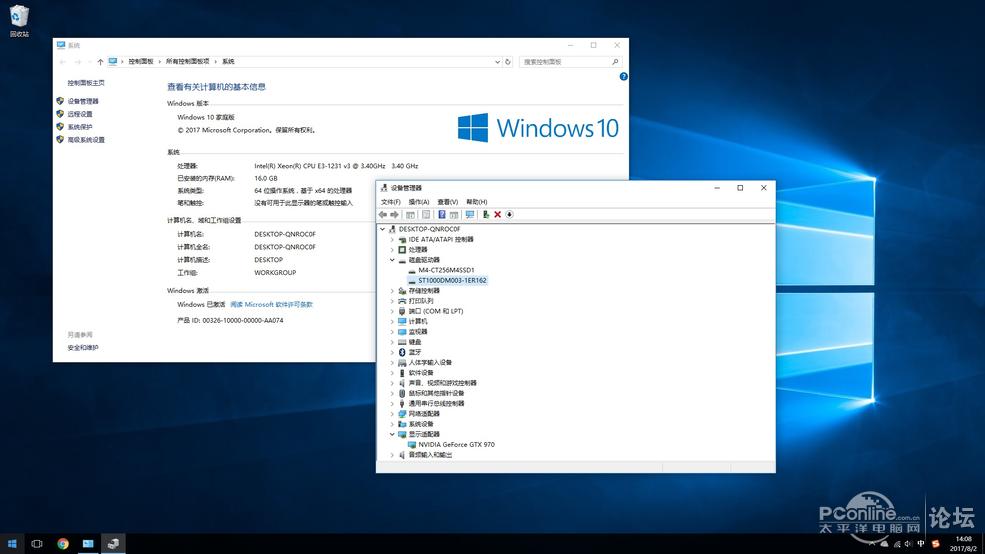Open the 文件(F) menu
The image size is (985, 554).
tap(391, 202)
